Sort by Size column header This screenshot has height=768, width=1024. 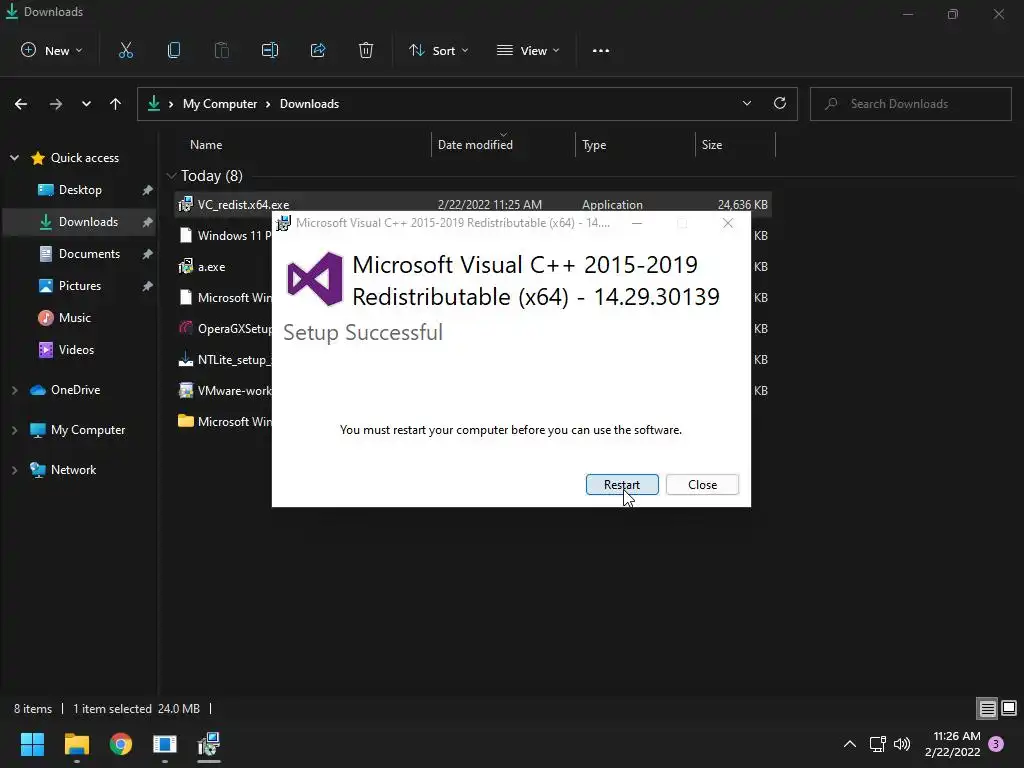[x=712, y=145]
